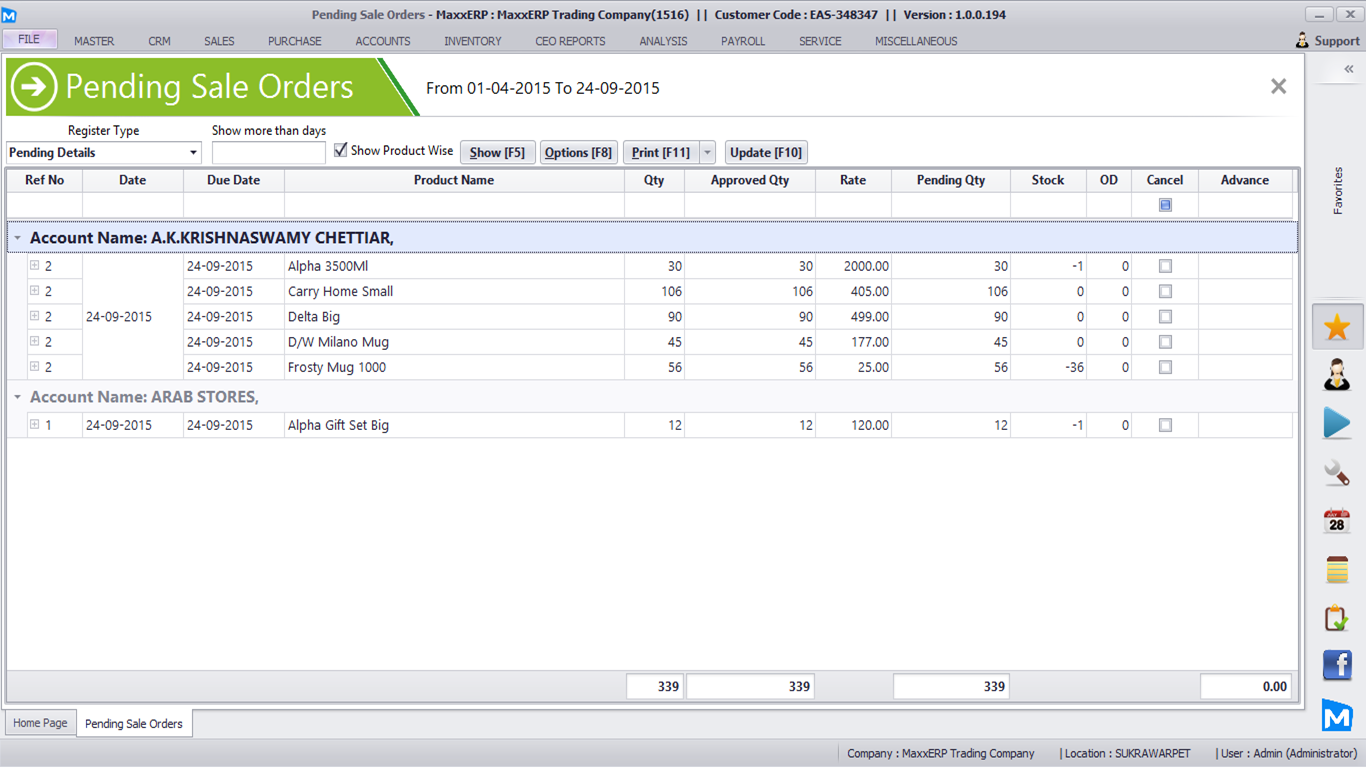The height and width of the screenshot is (768, 1366).
Task: Open the INVENTORY menu
Action: (x=472, y=41)
